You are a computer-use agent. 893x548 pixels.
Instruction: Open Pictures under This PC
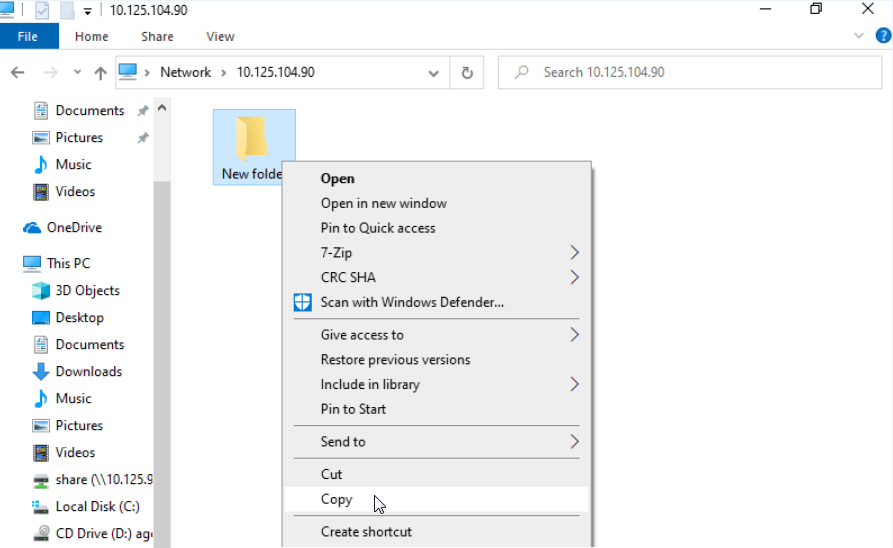point(79,426)
